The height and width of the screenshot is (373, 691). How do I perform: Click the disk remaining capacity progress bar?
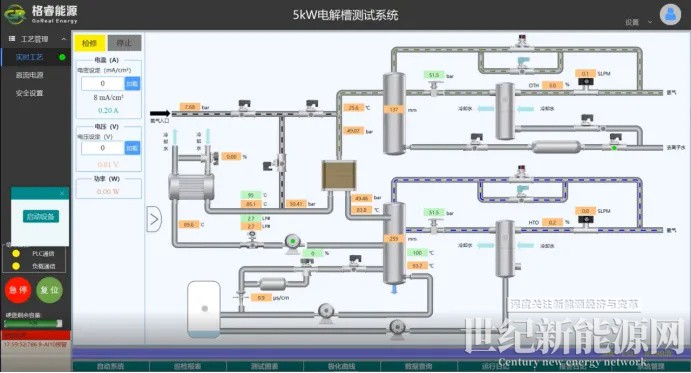[x=33, y=324]
